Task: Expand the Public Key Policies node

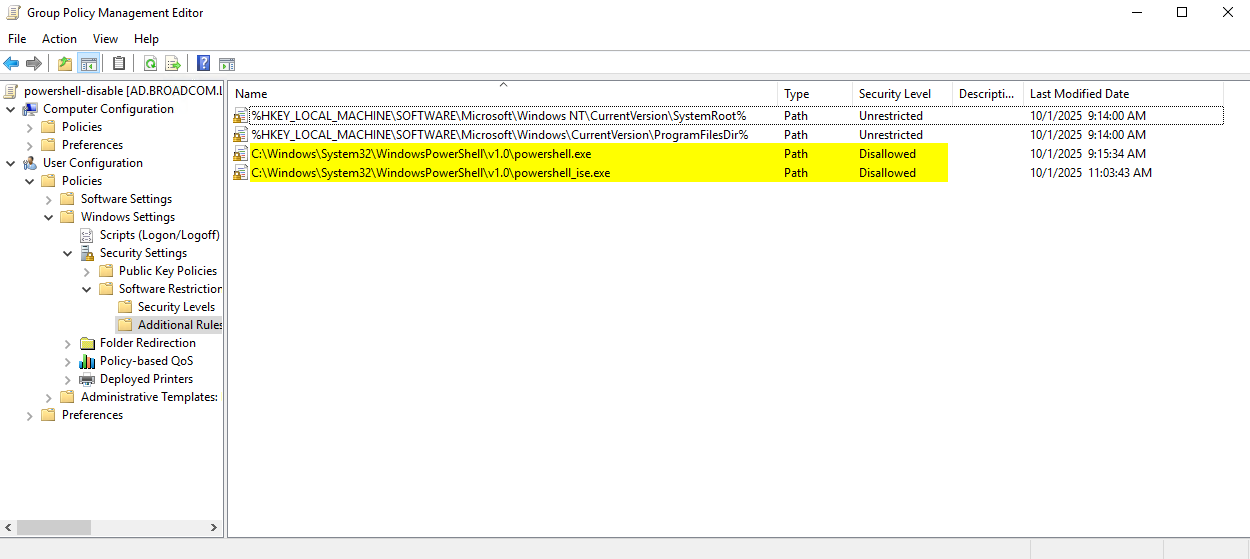Action: [87, 271]
